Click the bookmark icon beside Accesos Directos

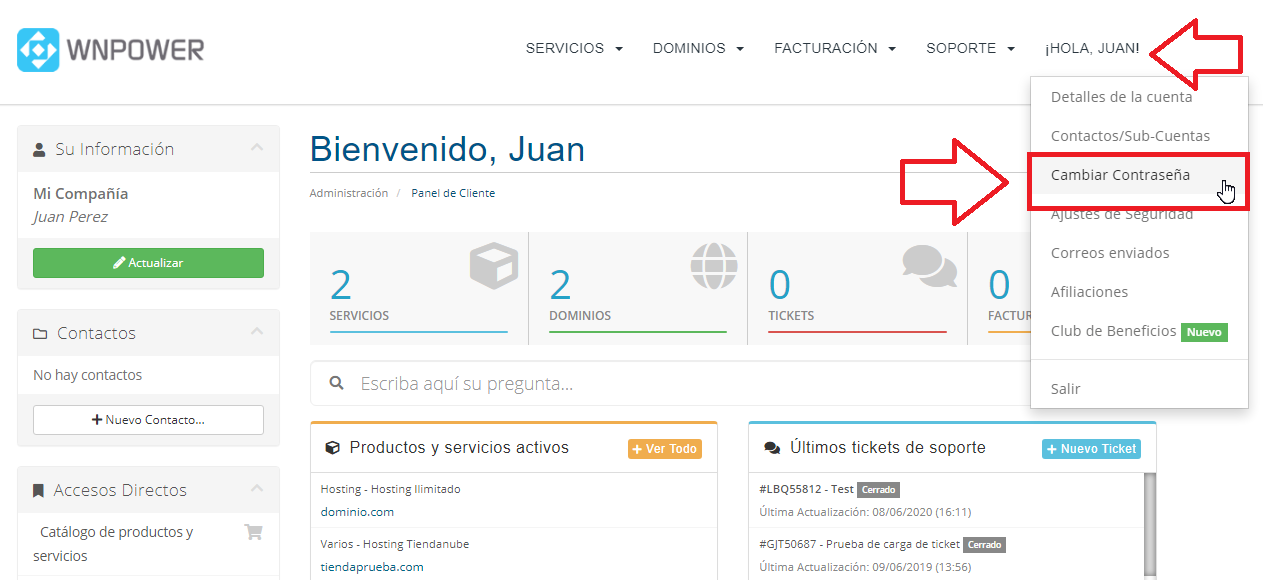(39, 491)
